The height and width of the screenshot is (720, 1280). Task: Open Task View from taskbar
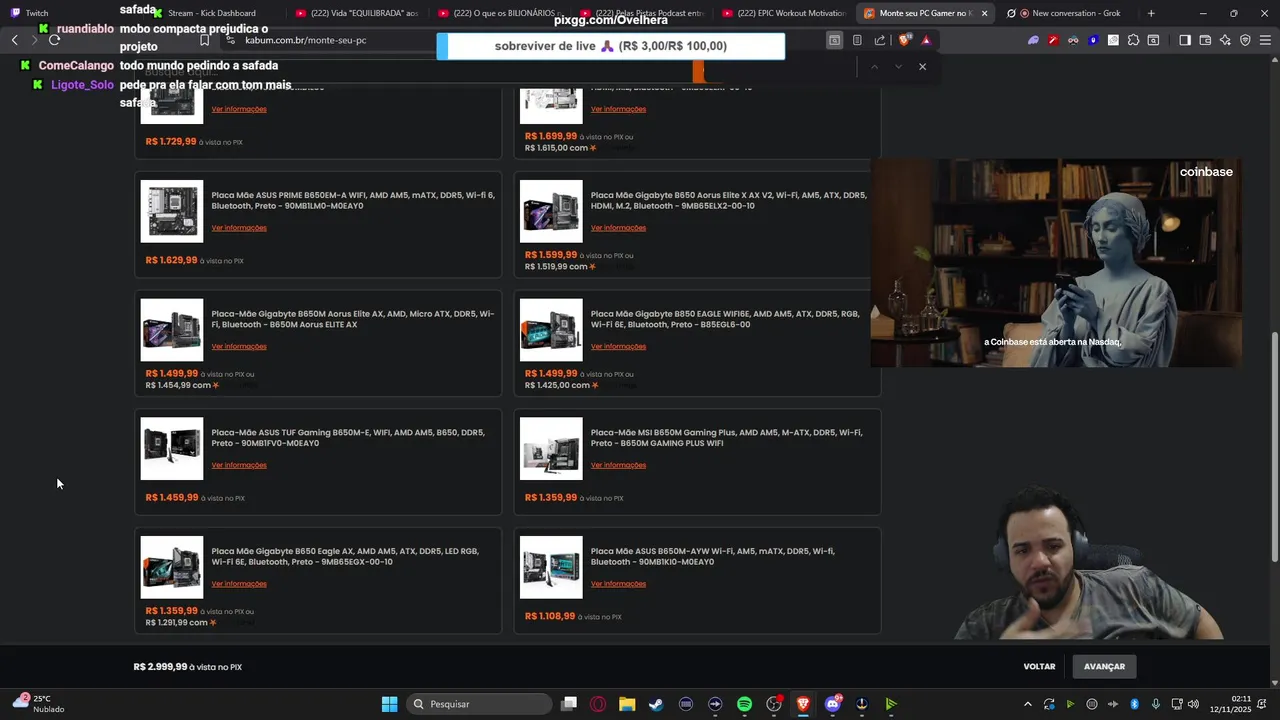click(x=569, y=704)
